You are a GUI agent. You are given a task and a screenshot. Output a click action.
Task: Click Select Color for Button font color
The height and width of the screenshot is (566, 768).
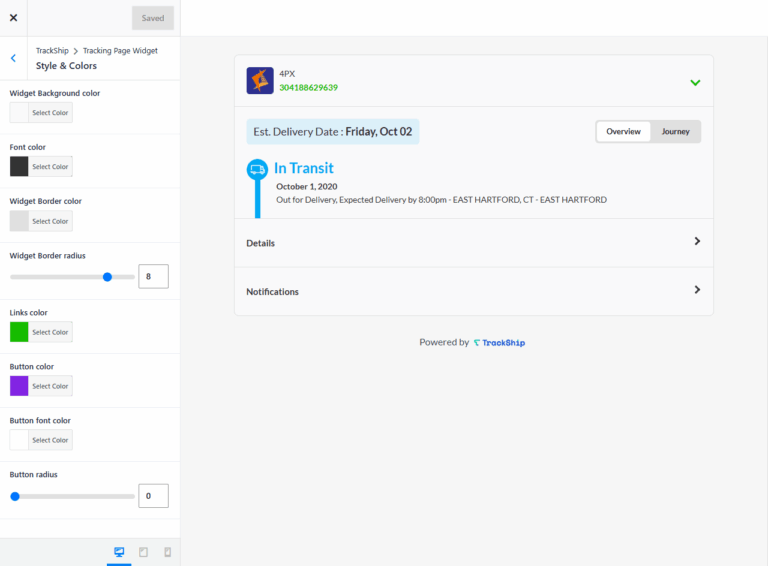pos(50,440)
